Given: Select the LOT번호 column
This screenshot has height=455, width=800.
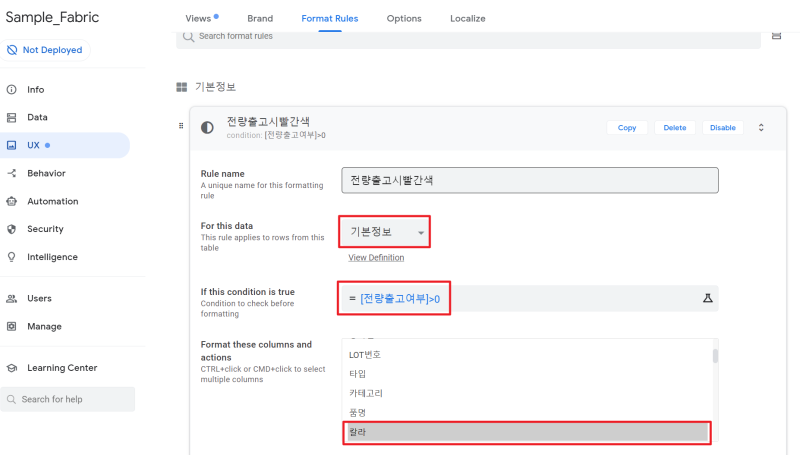Looking at the screenshot, I should 527,355.
